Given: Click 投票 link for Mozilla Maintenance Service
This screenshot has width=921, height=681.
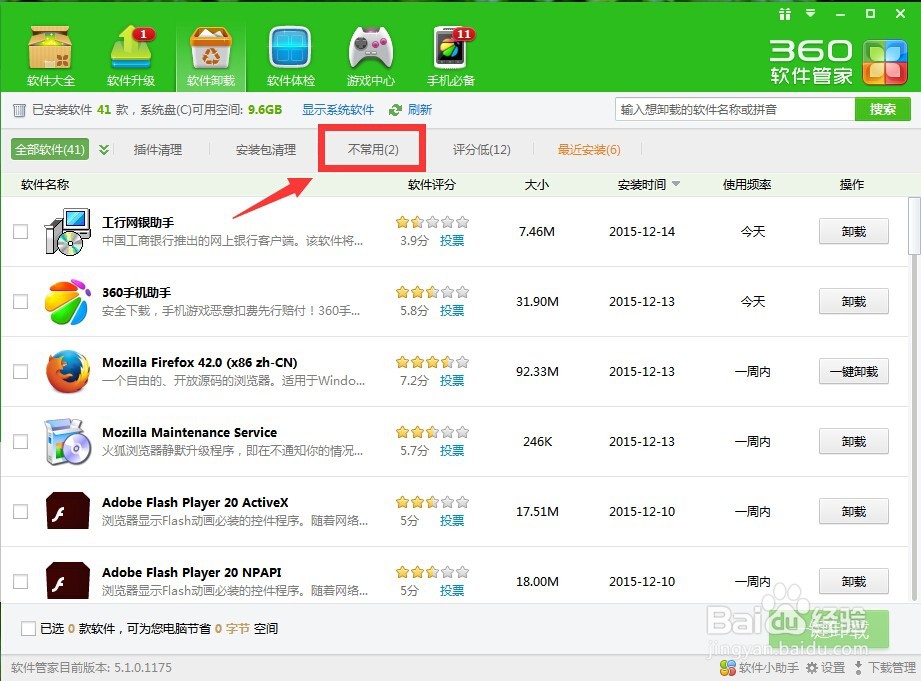Looking at the screenshot, I should (452, 451).
